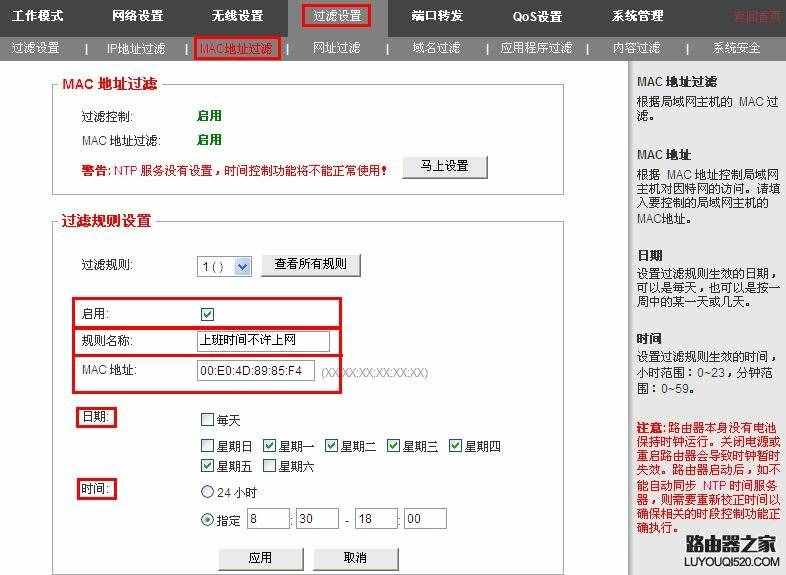Click the 时间 help heading in sidebar
786x575 pixels.
coord(650,338)
